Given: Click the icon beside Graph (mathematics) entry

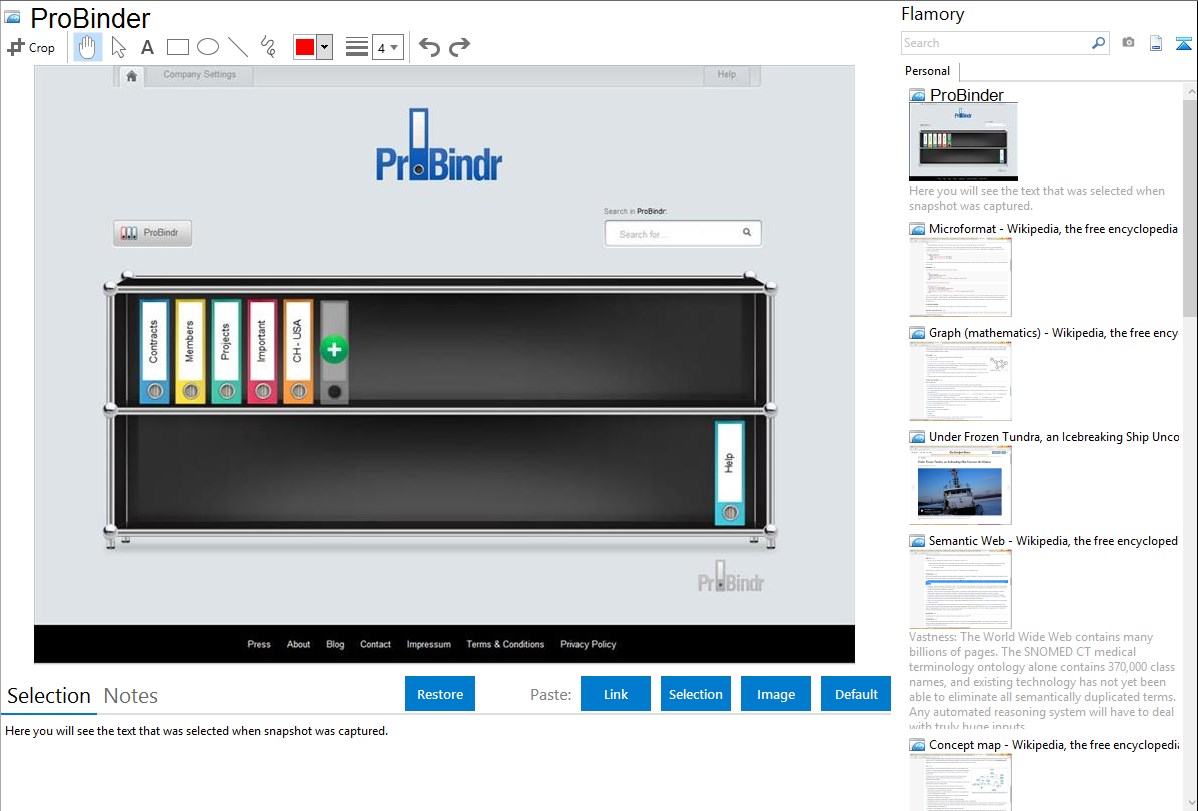Looking at the screenshot, I should (x=917, y=333).
